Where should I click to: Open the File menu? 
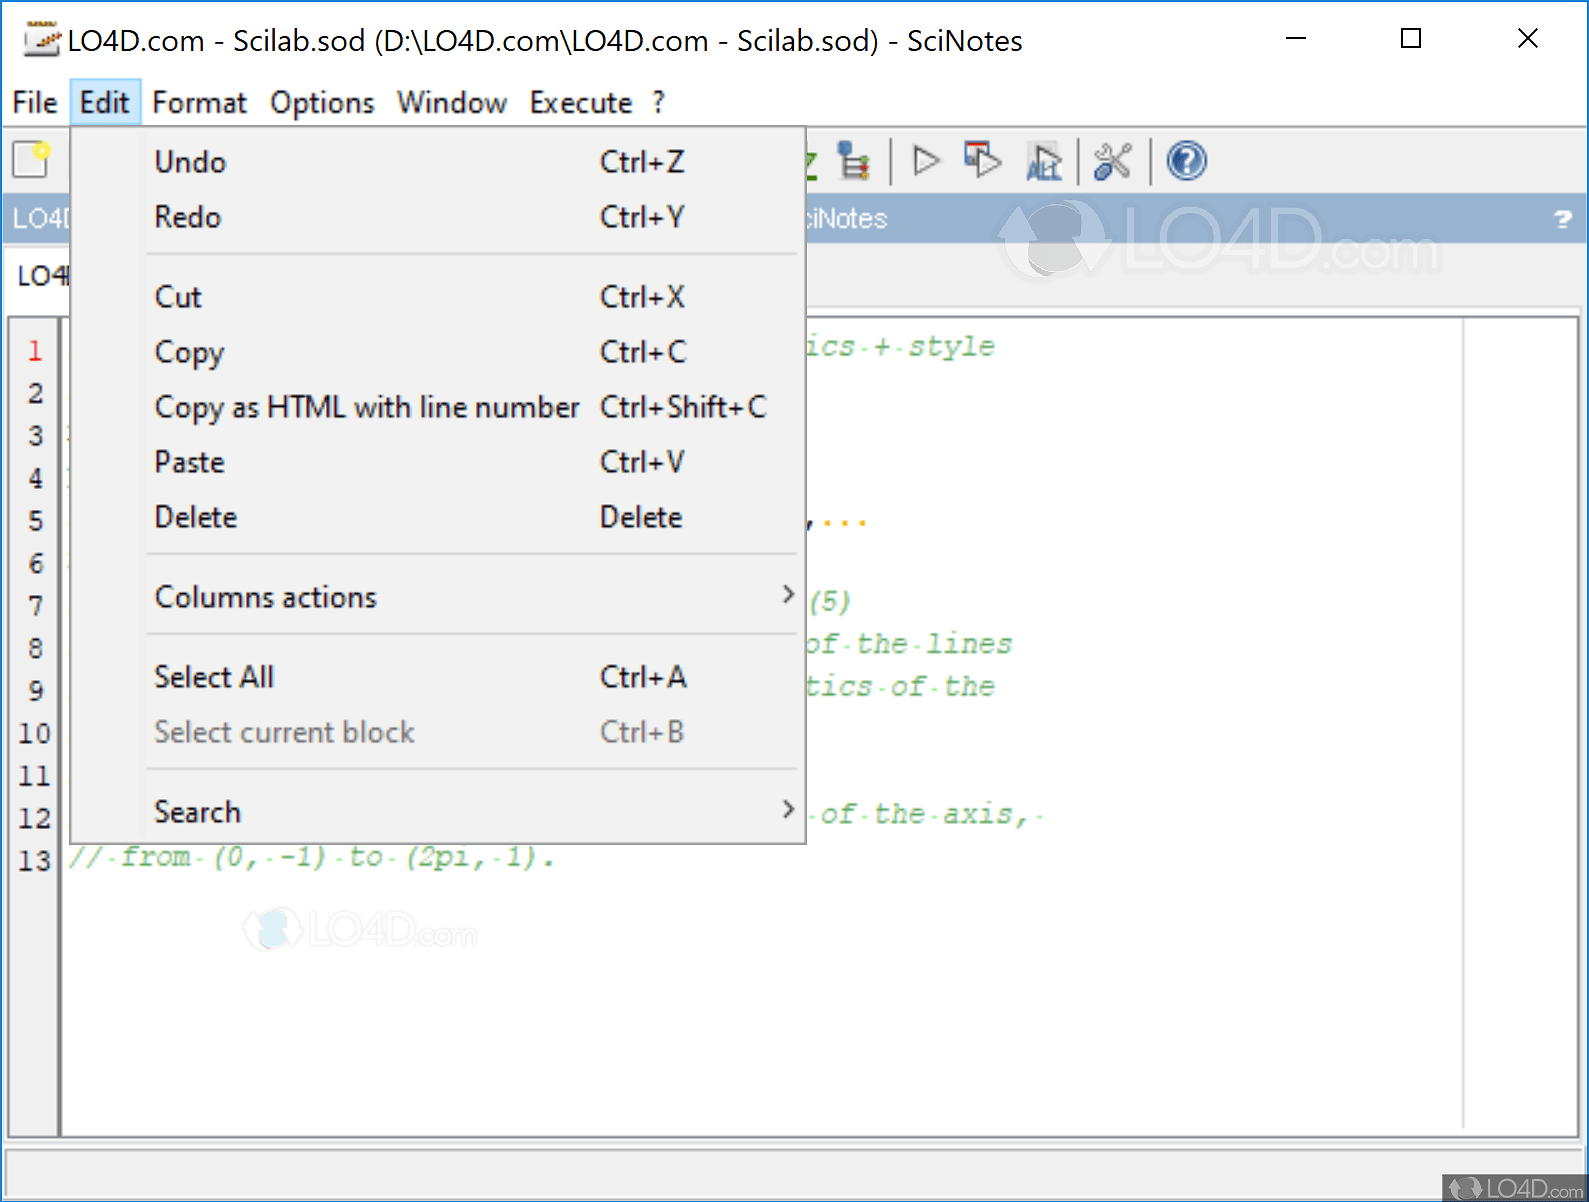[x=35, y=103]
